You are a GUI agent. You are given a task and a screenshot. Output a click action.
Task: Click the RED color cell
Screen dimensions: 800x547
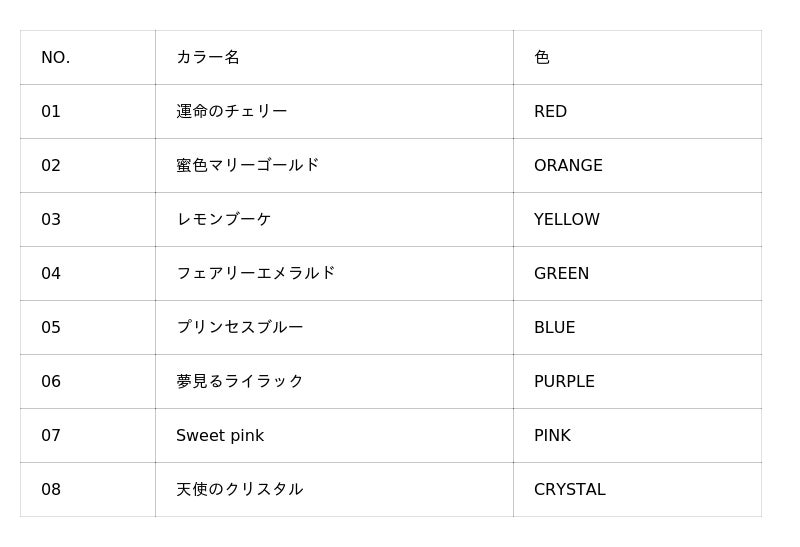[x=551, y=112]
